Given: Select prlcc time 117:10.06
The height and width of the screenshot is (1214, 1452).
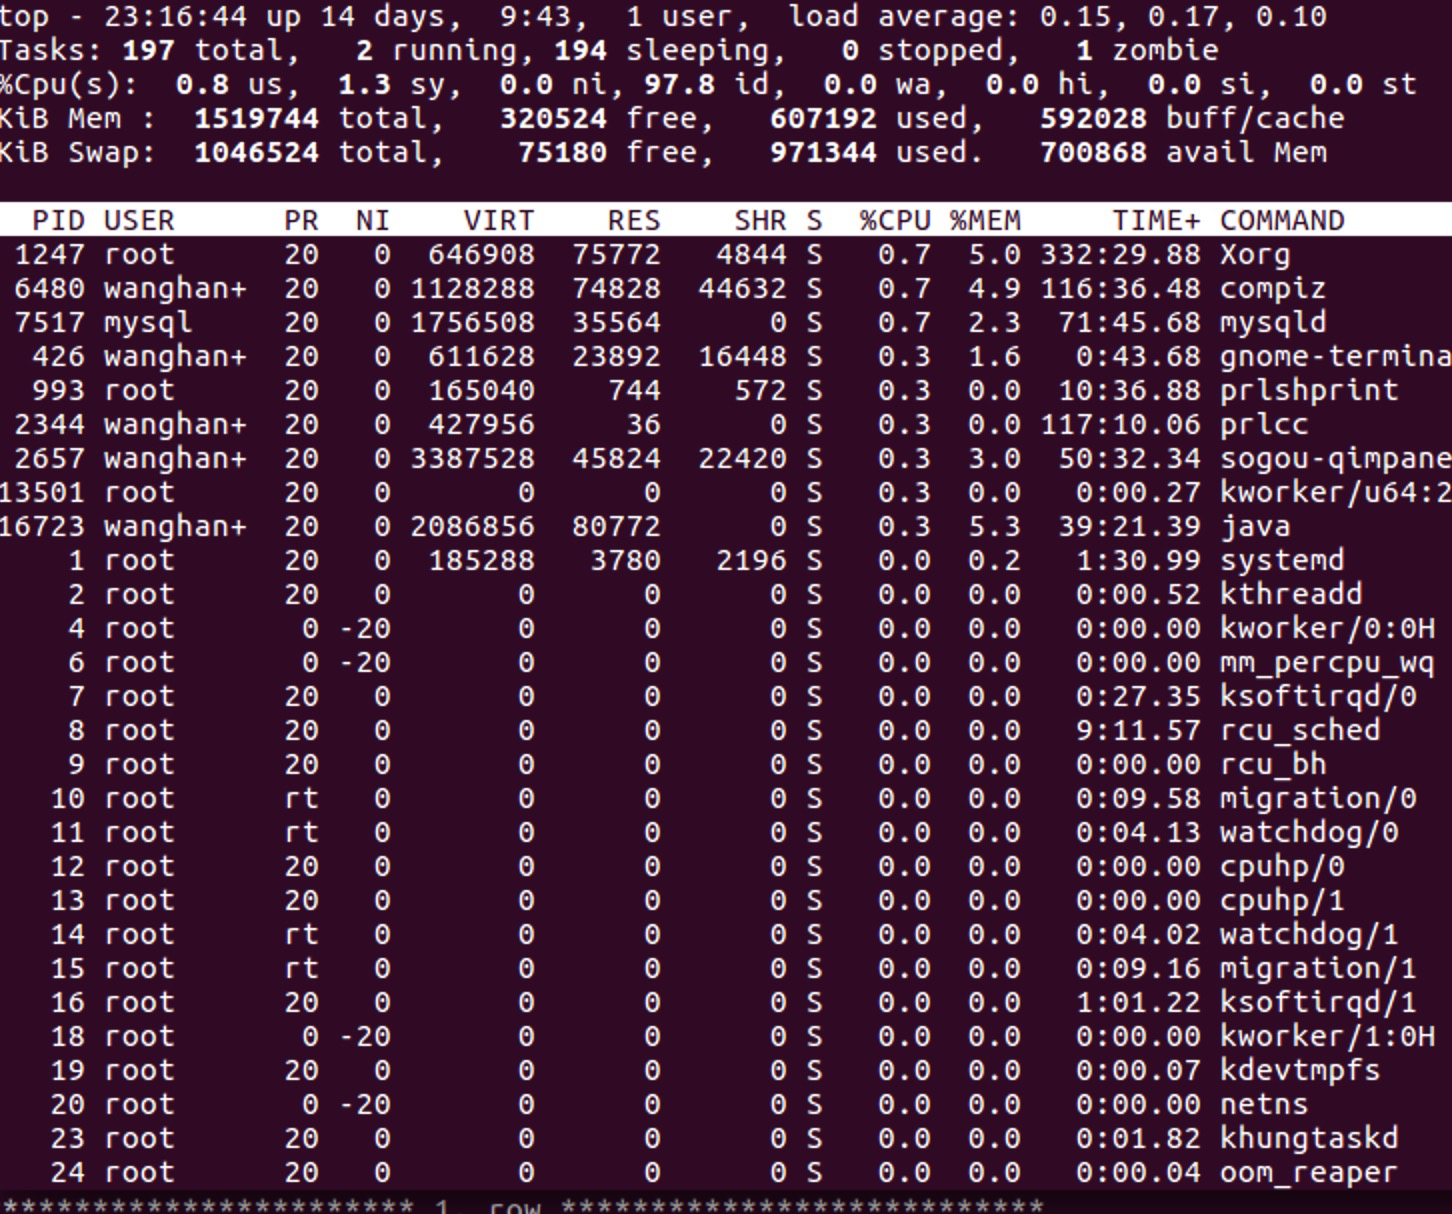Looking at the screenshot, I should coord(1120,425).
